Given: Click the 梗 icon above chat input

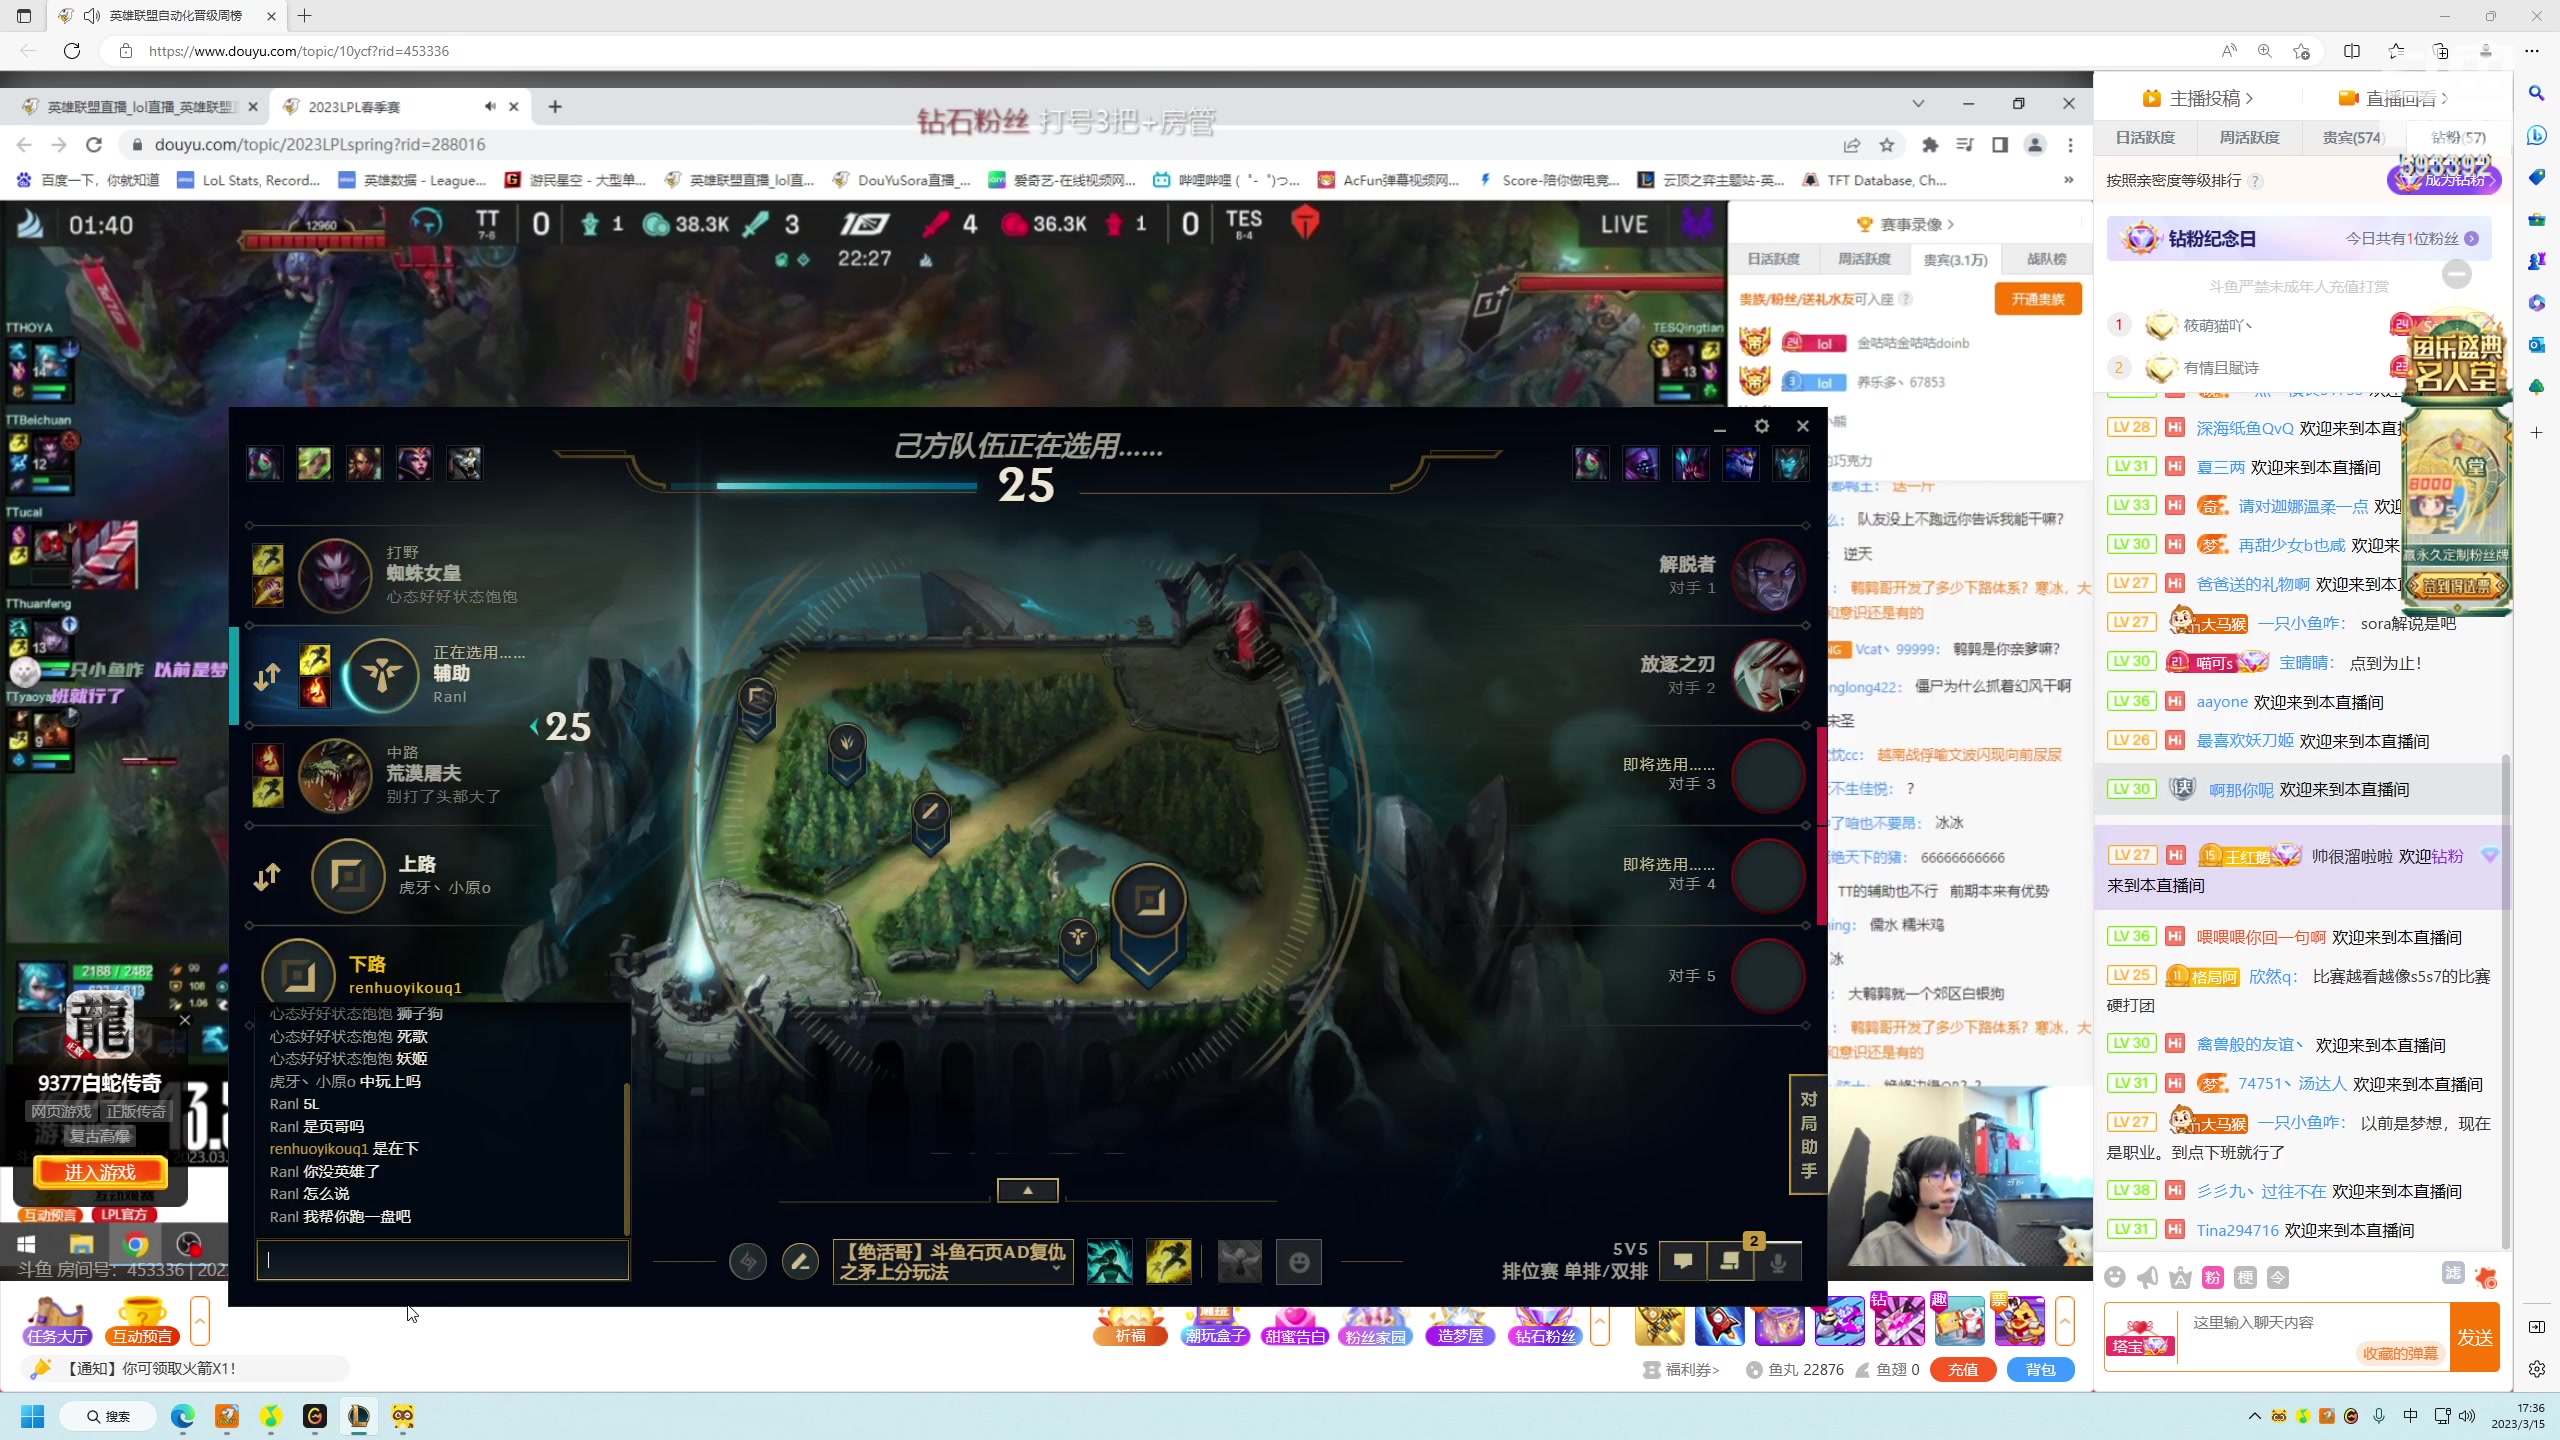Looking at the screenshot, I should tap(2246, 1277).
